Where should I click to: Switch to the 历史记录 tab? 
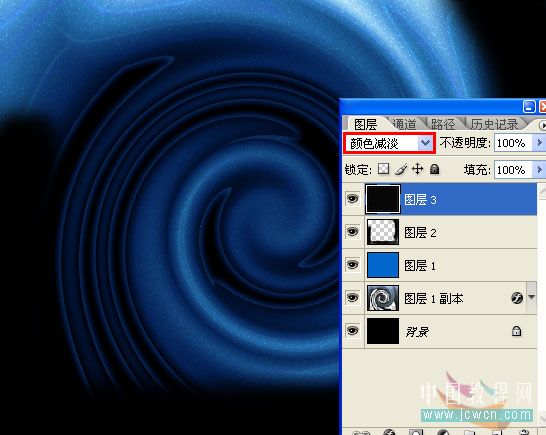click(494, 124)
